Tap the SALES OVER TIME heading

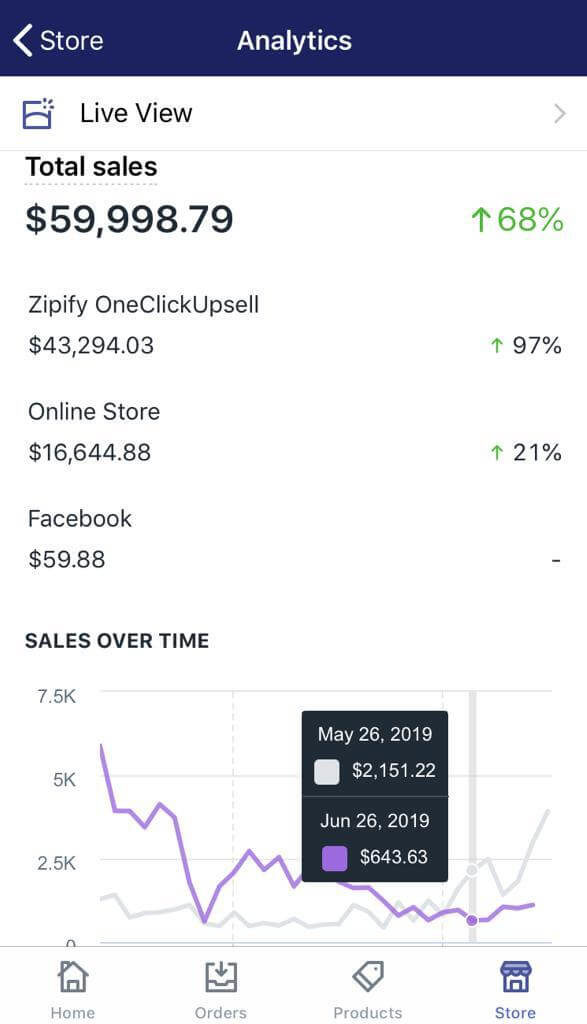click(x=117, y=641)
